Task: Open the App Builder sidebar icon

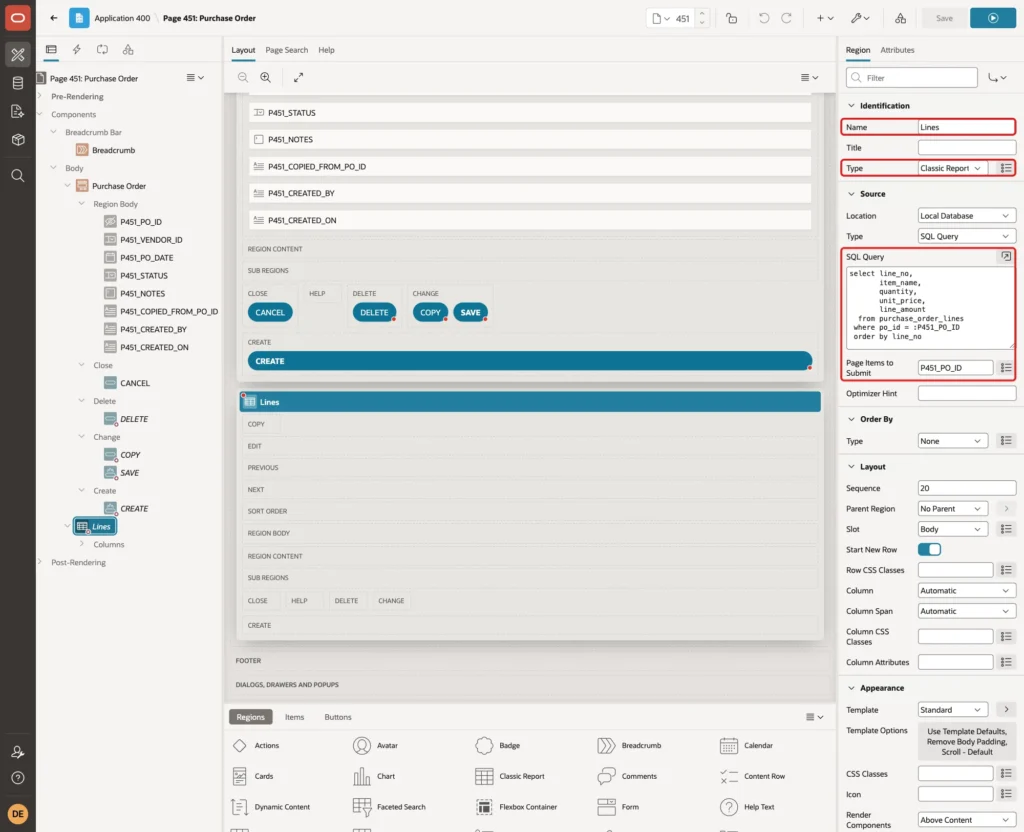Action: point(18,55)
